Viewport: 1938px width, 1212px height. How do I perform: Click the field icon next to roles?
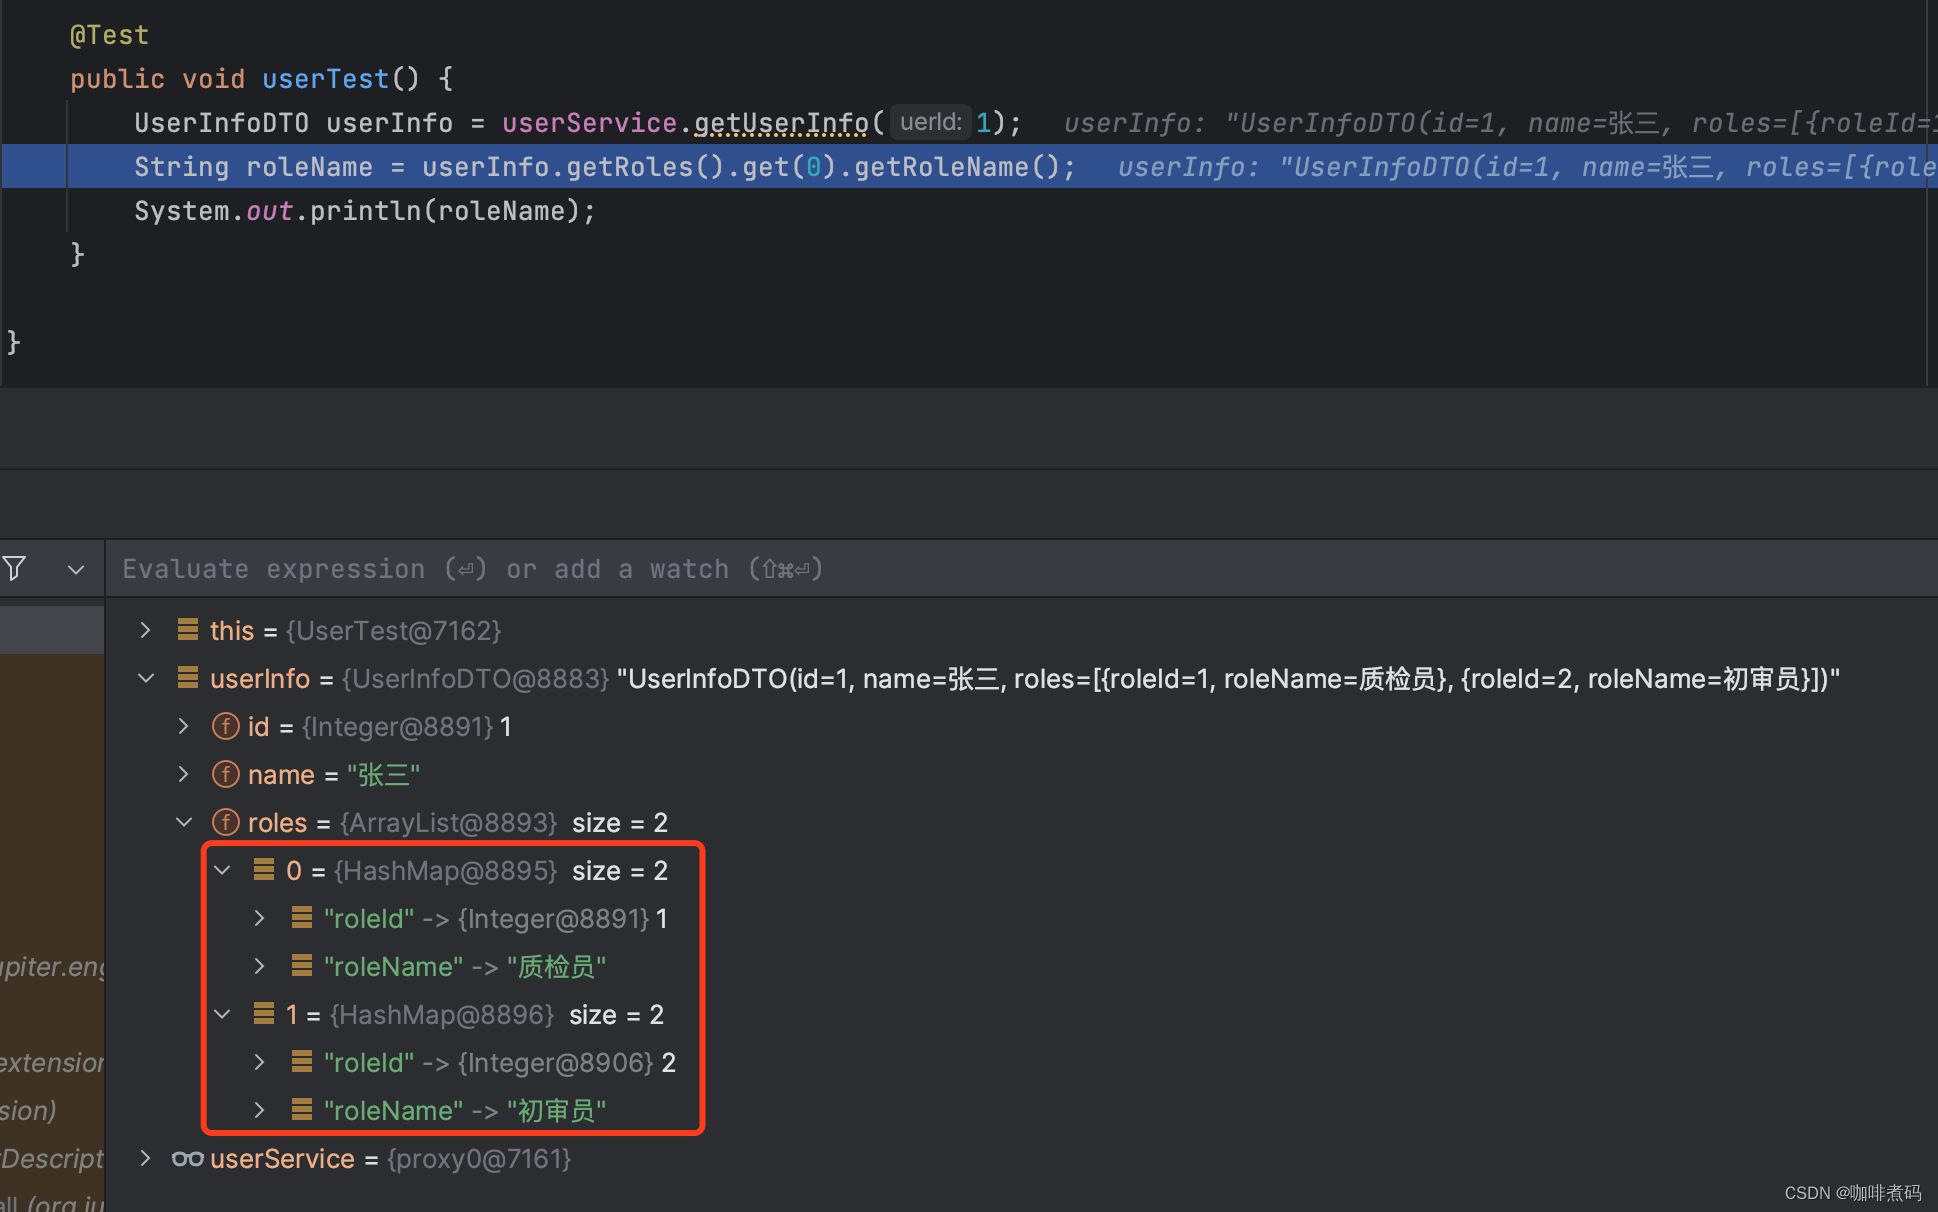pos(226,822)
